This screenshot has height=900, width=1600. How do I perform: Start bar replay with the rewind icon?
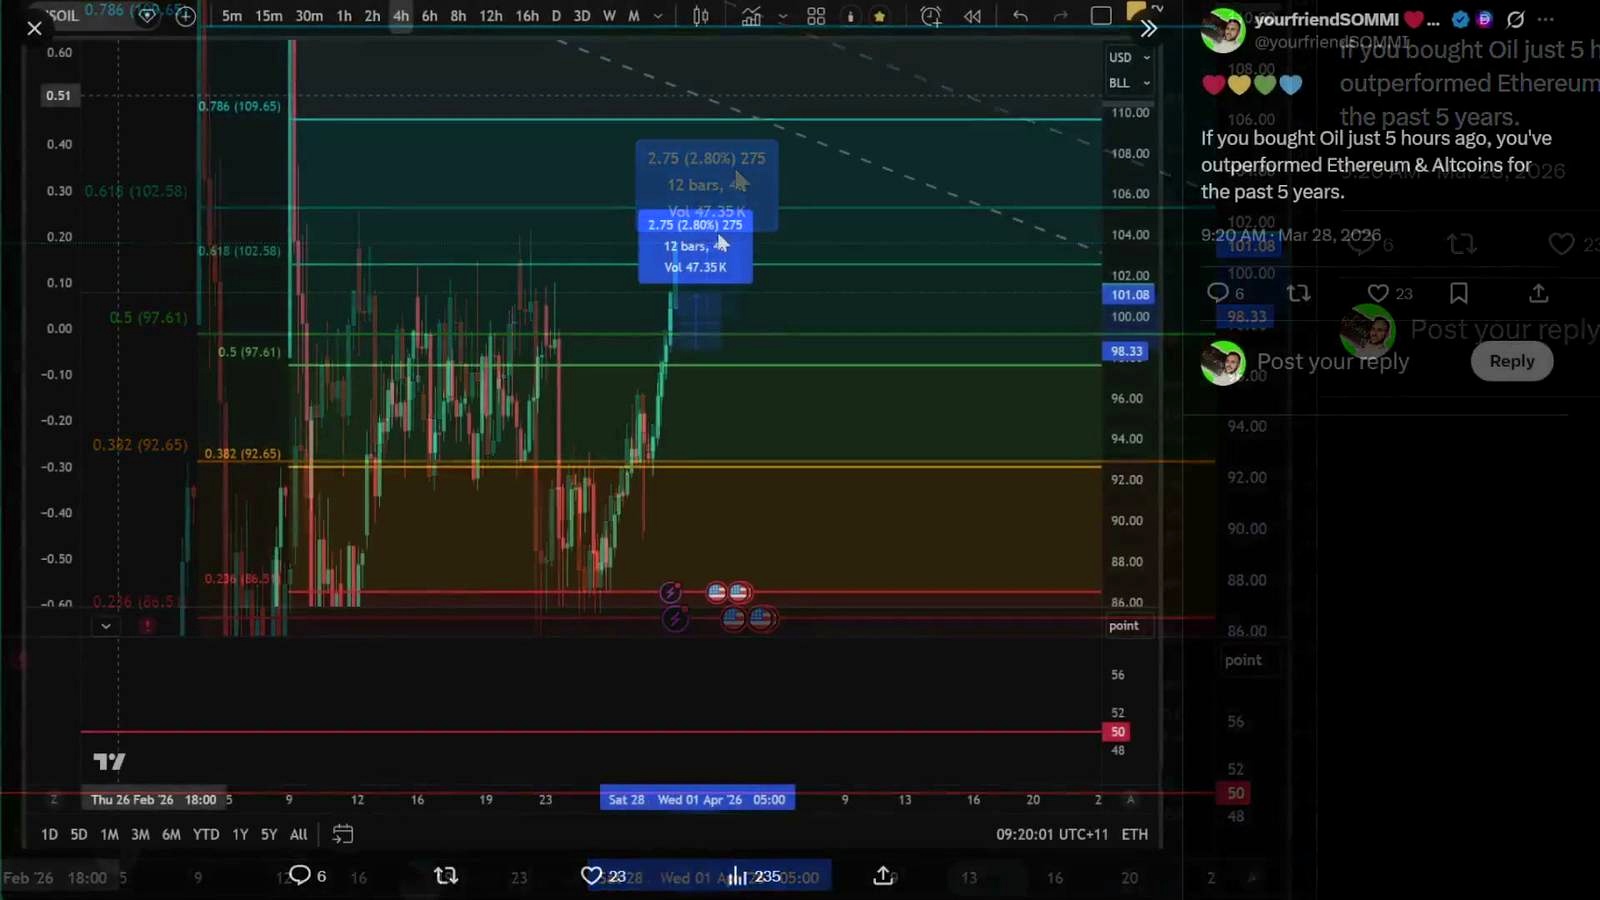972,16
